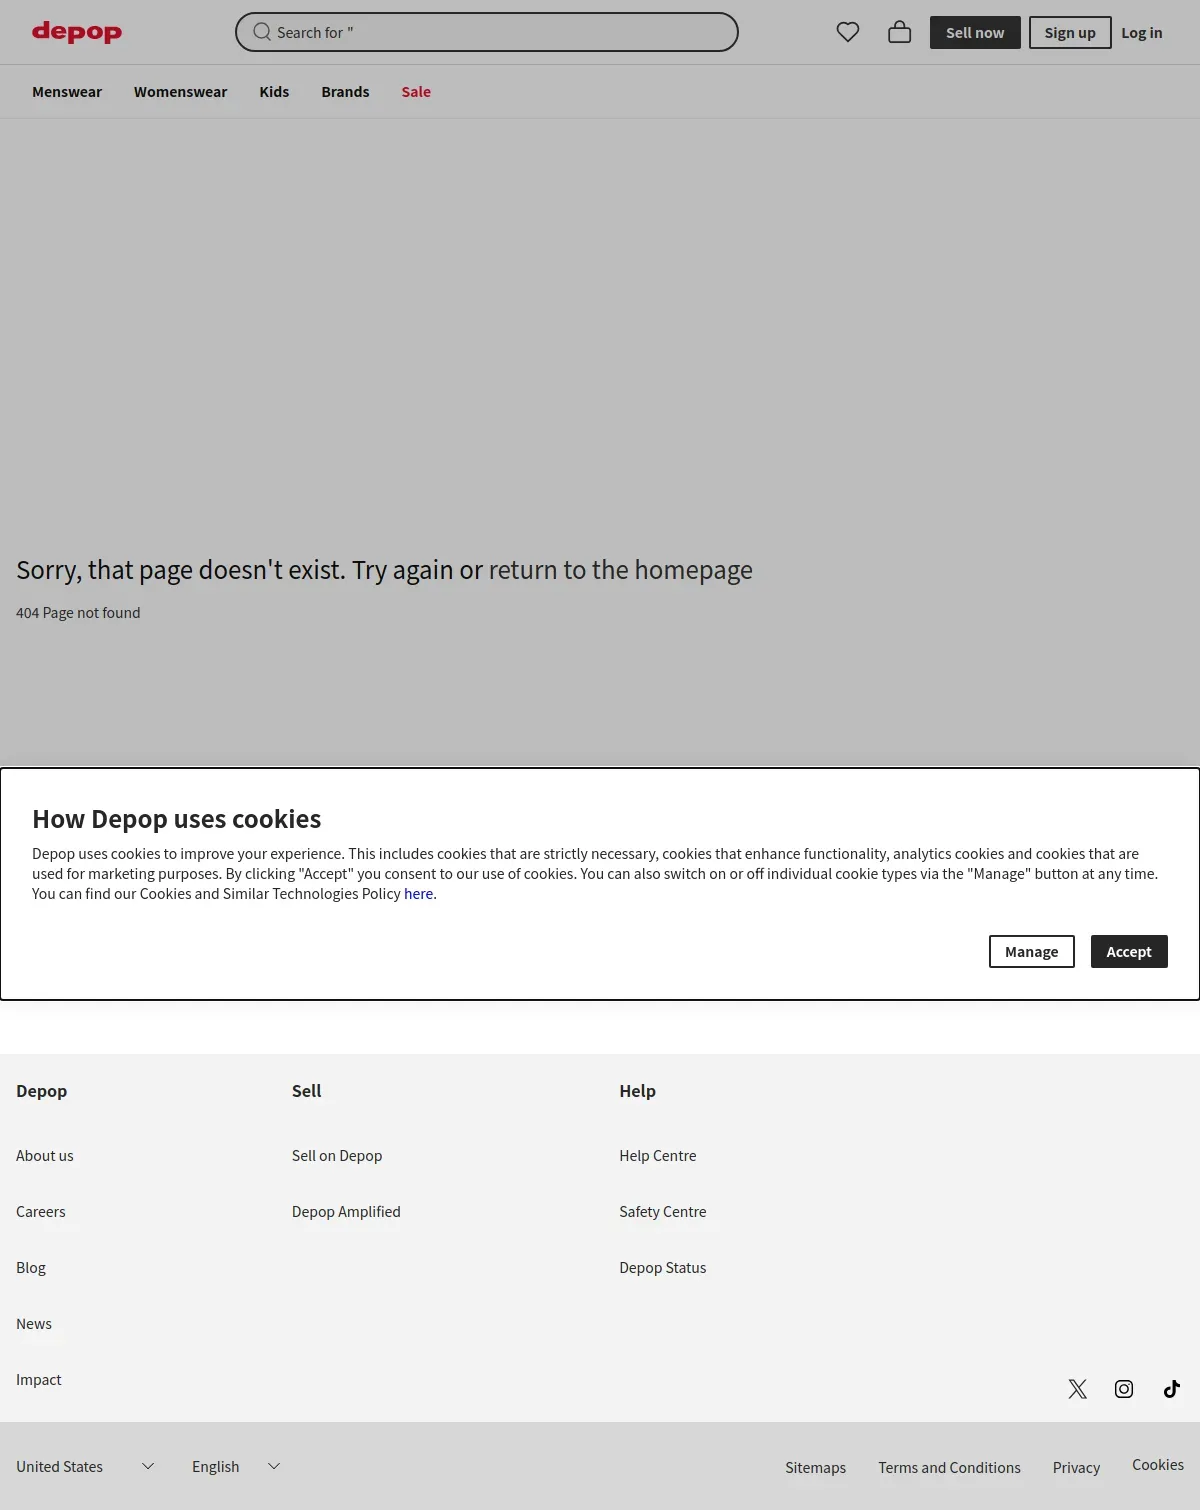Open the Help Centre link

[x=658, y=1156]
